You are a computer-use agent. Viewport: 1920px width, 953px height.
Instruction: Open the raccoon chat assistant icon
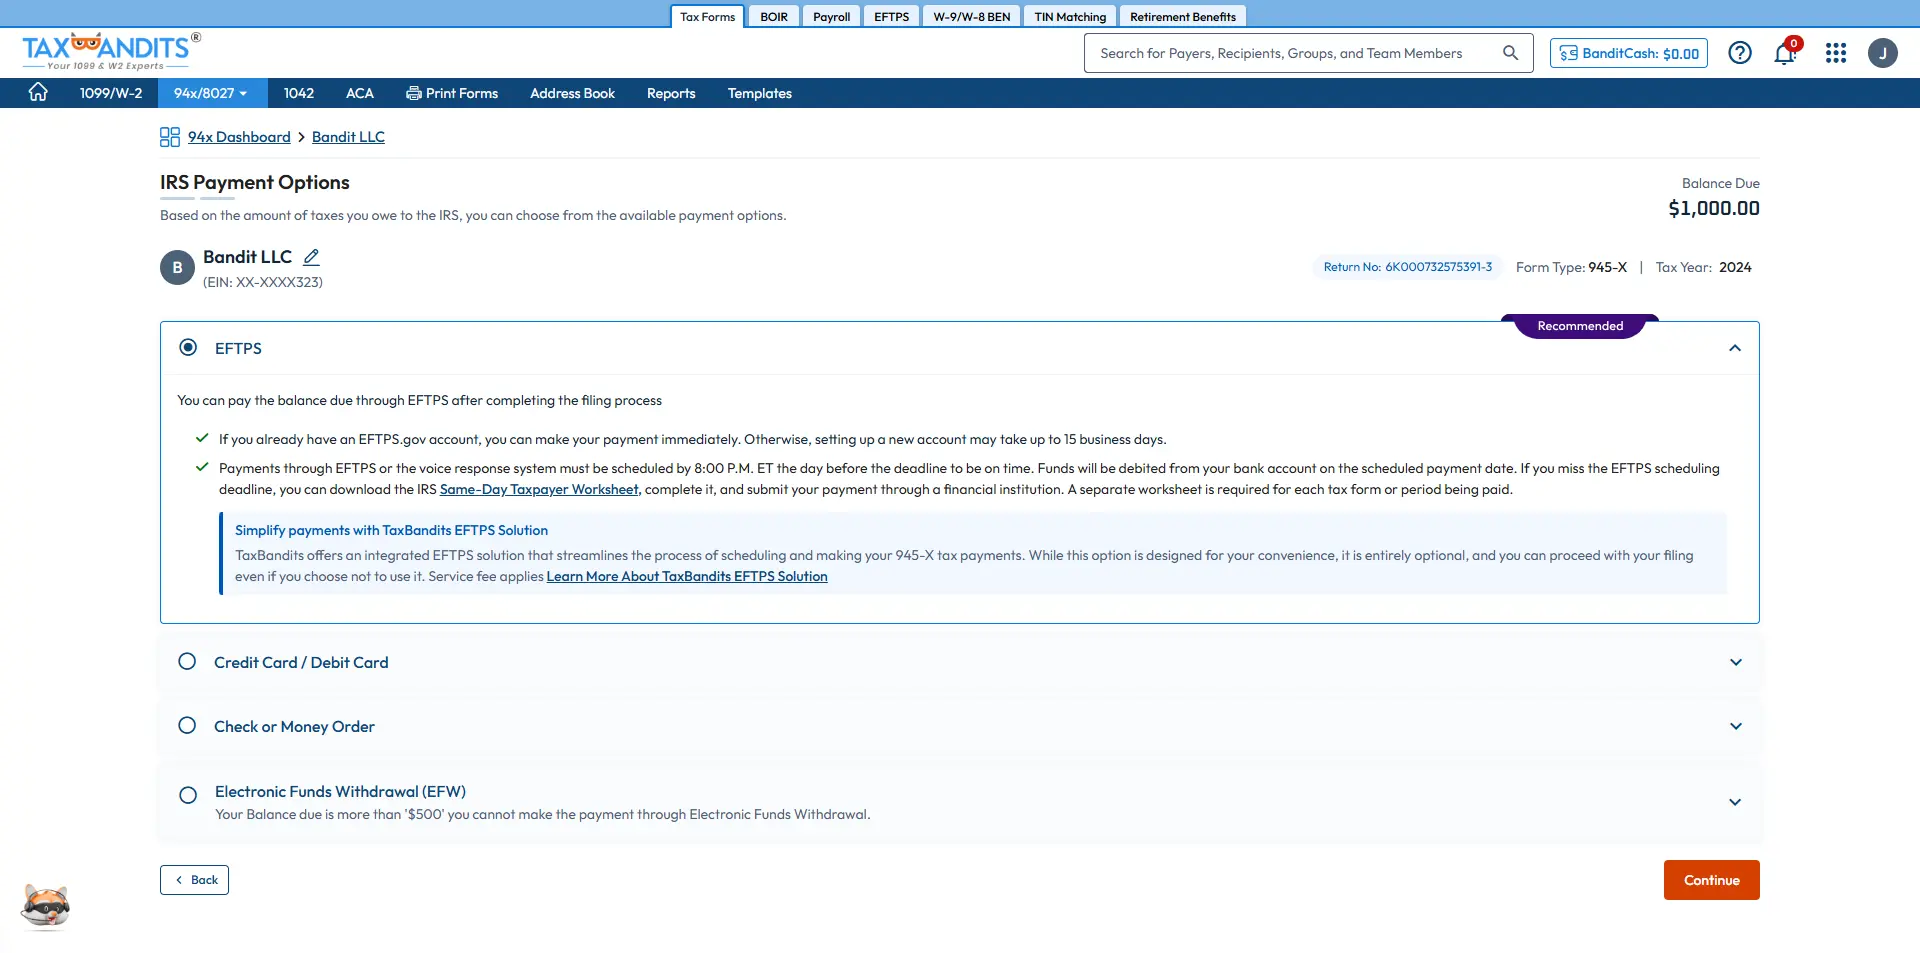(x=45, y=906)
